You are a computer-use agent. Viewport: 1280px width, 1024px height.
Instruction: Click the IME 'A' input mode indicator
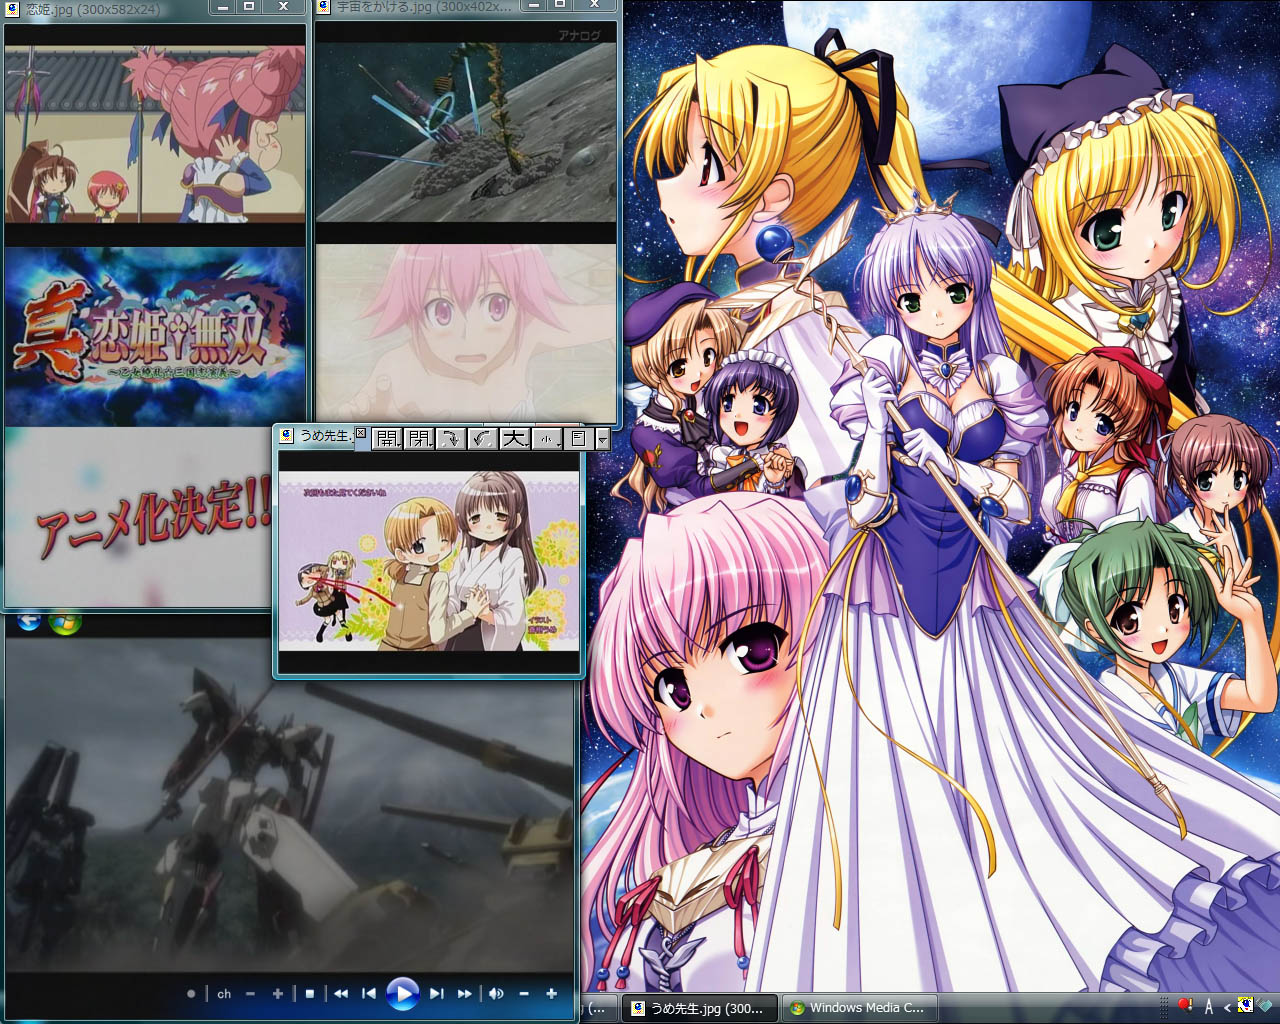pyautogui.click(x=1208, y=1007)
